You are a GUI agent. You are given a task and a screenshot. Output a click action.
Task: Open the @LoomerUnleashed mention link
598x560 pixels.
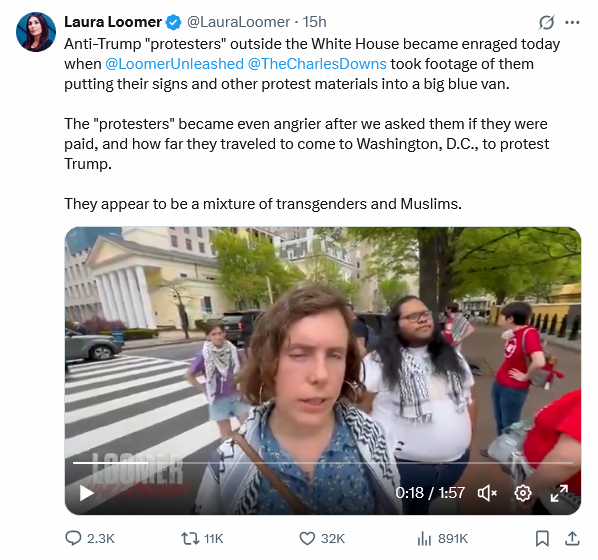pyautogui.click(x=174, y=64)
